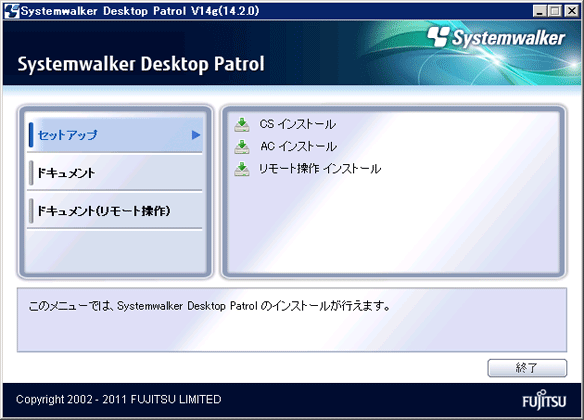Select the セットアップ menu item
This screenshot has width=584, height=420.
point(115,135)
